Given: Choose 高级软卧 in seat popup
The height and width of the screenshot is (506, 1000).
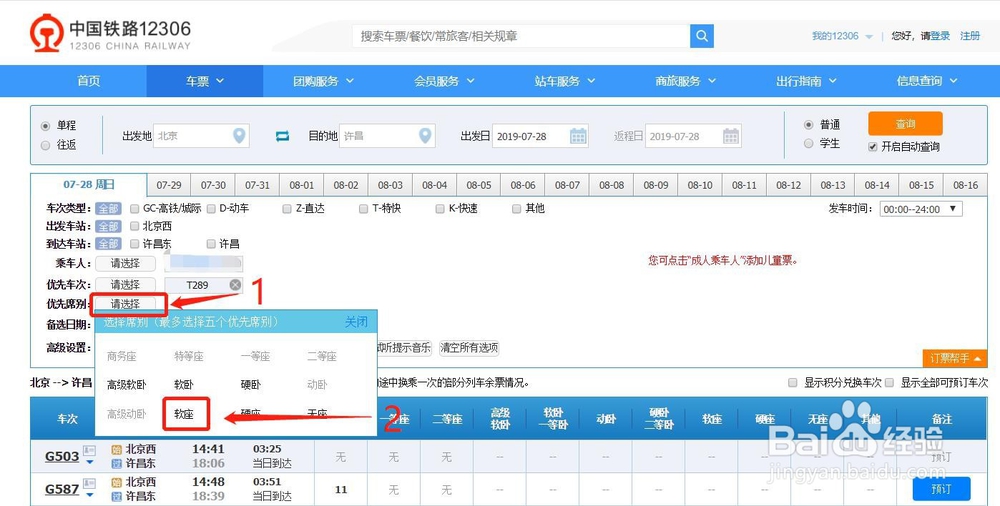Looking at the screenshot, I should click(127, 385).
